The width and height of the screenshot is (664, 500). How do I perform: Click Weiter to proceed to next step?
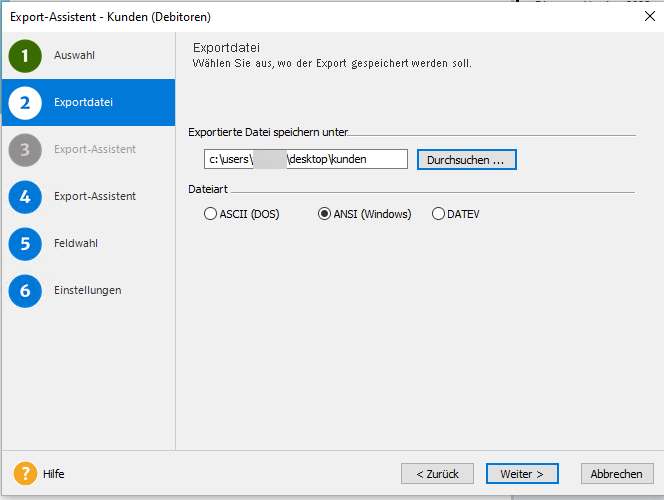coord(522,474)
